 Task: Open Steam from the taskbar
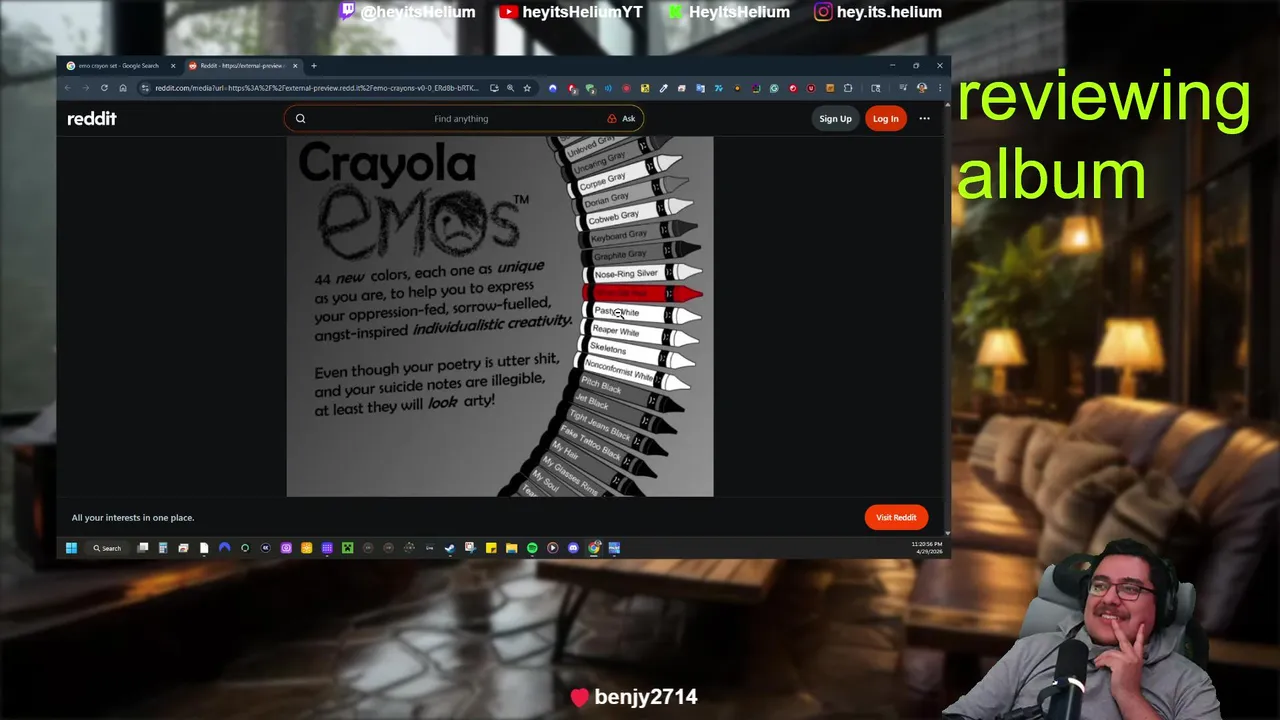click(x=449, y=548)
